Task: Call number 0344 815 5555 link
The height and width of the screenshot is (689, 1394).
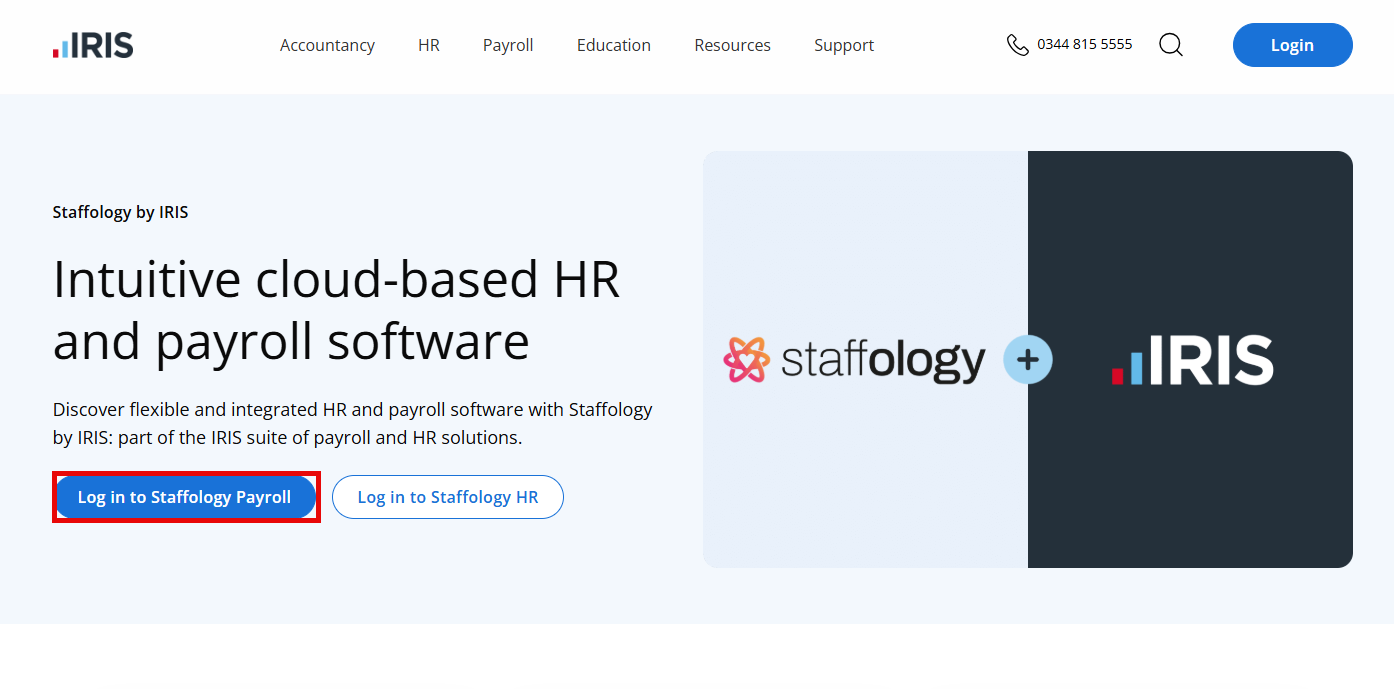Action: click(x=1085, y=44)
